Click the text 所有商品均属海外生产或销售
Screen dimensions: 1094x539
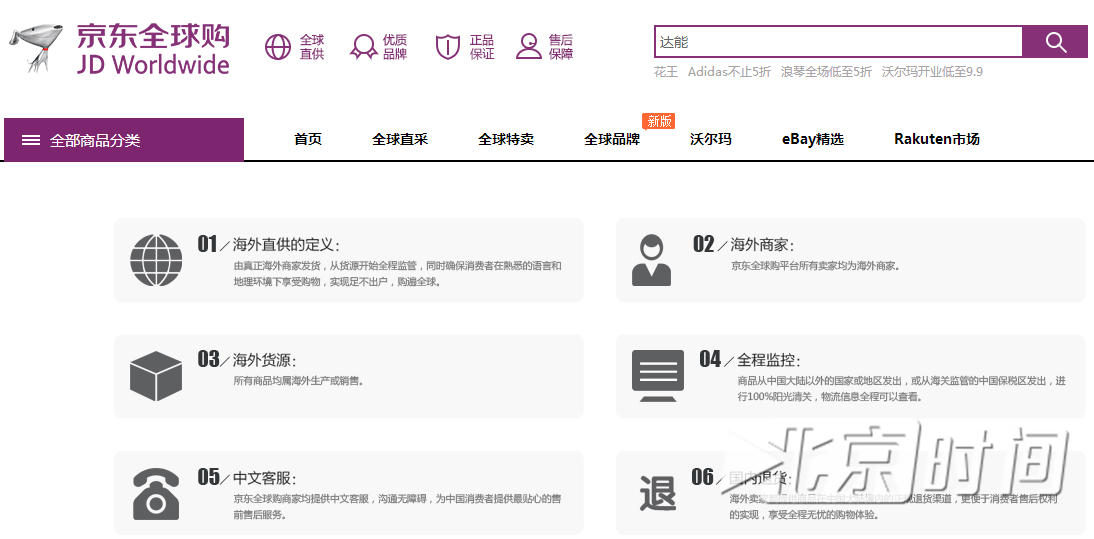pyautogui.click(x=299, y=381)
